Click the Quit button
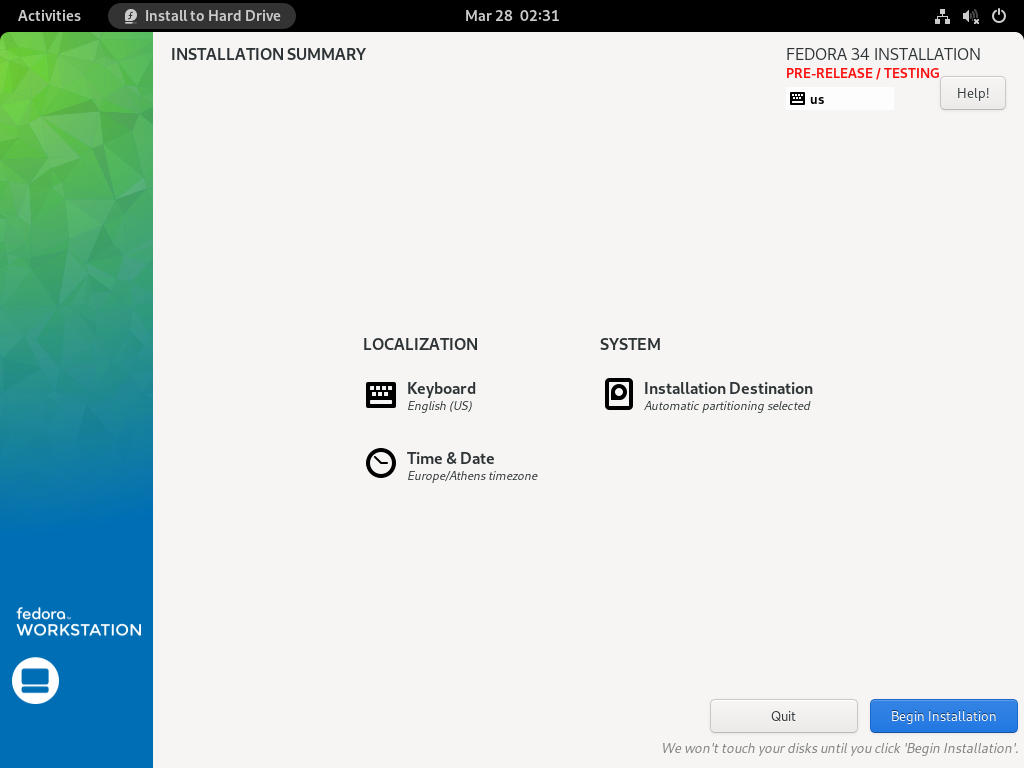Viewport: 1024px width, 768px height. click(783, 716)
